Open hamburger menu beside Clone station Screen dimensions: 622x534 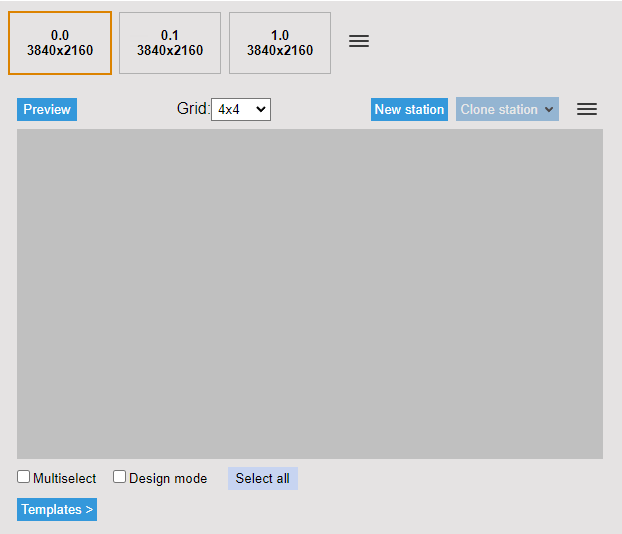coord(587,109)
